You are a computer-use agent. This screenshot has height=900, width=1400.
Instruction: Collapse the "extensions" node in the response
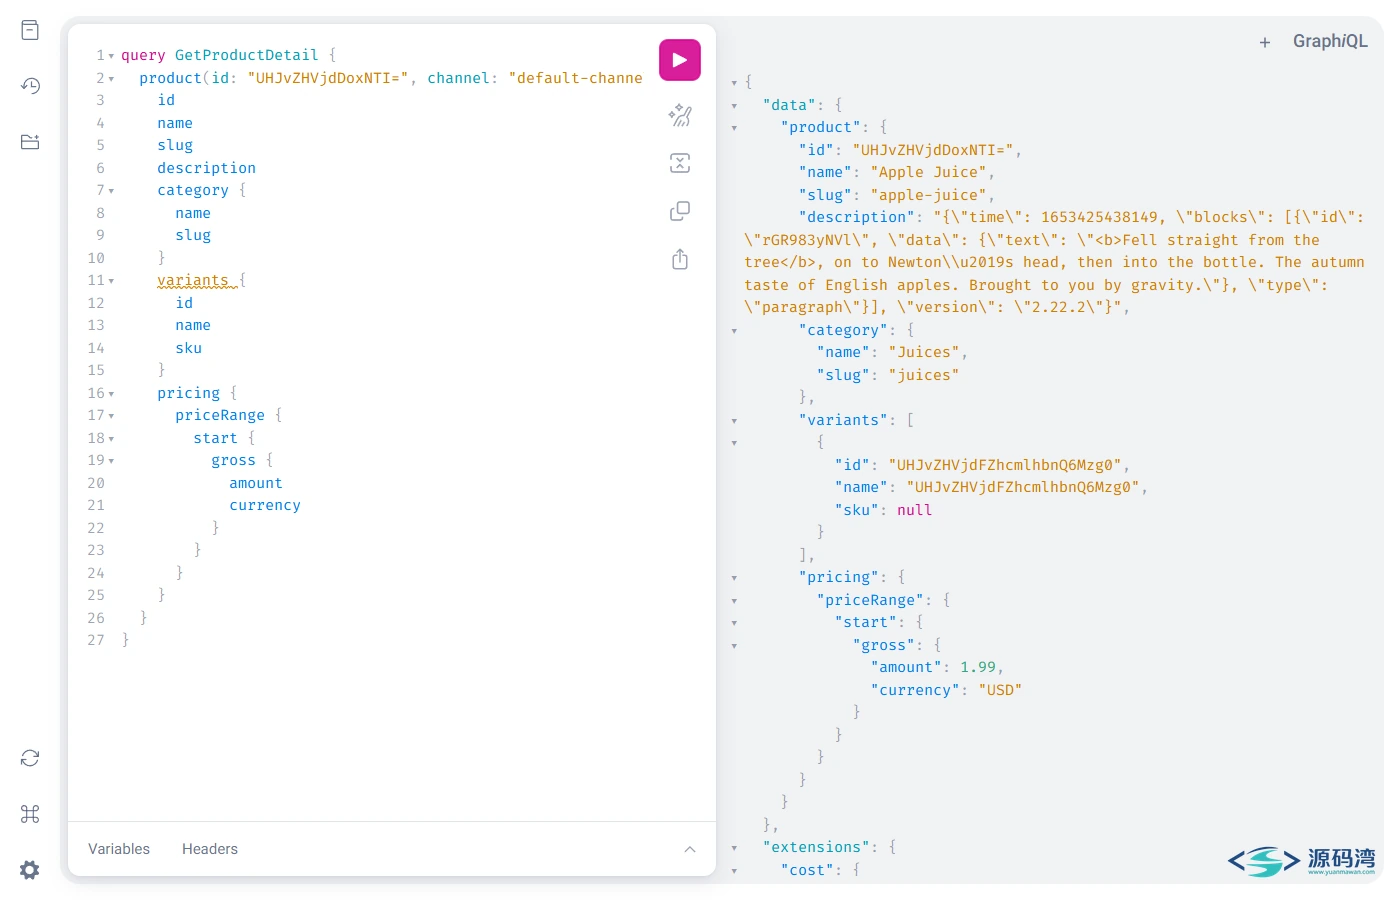pos(734,848)
